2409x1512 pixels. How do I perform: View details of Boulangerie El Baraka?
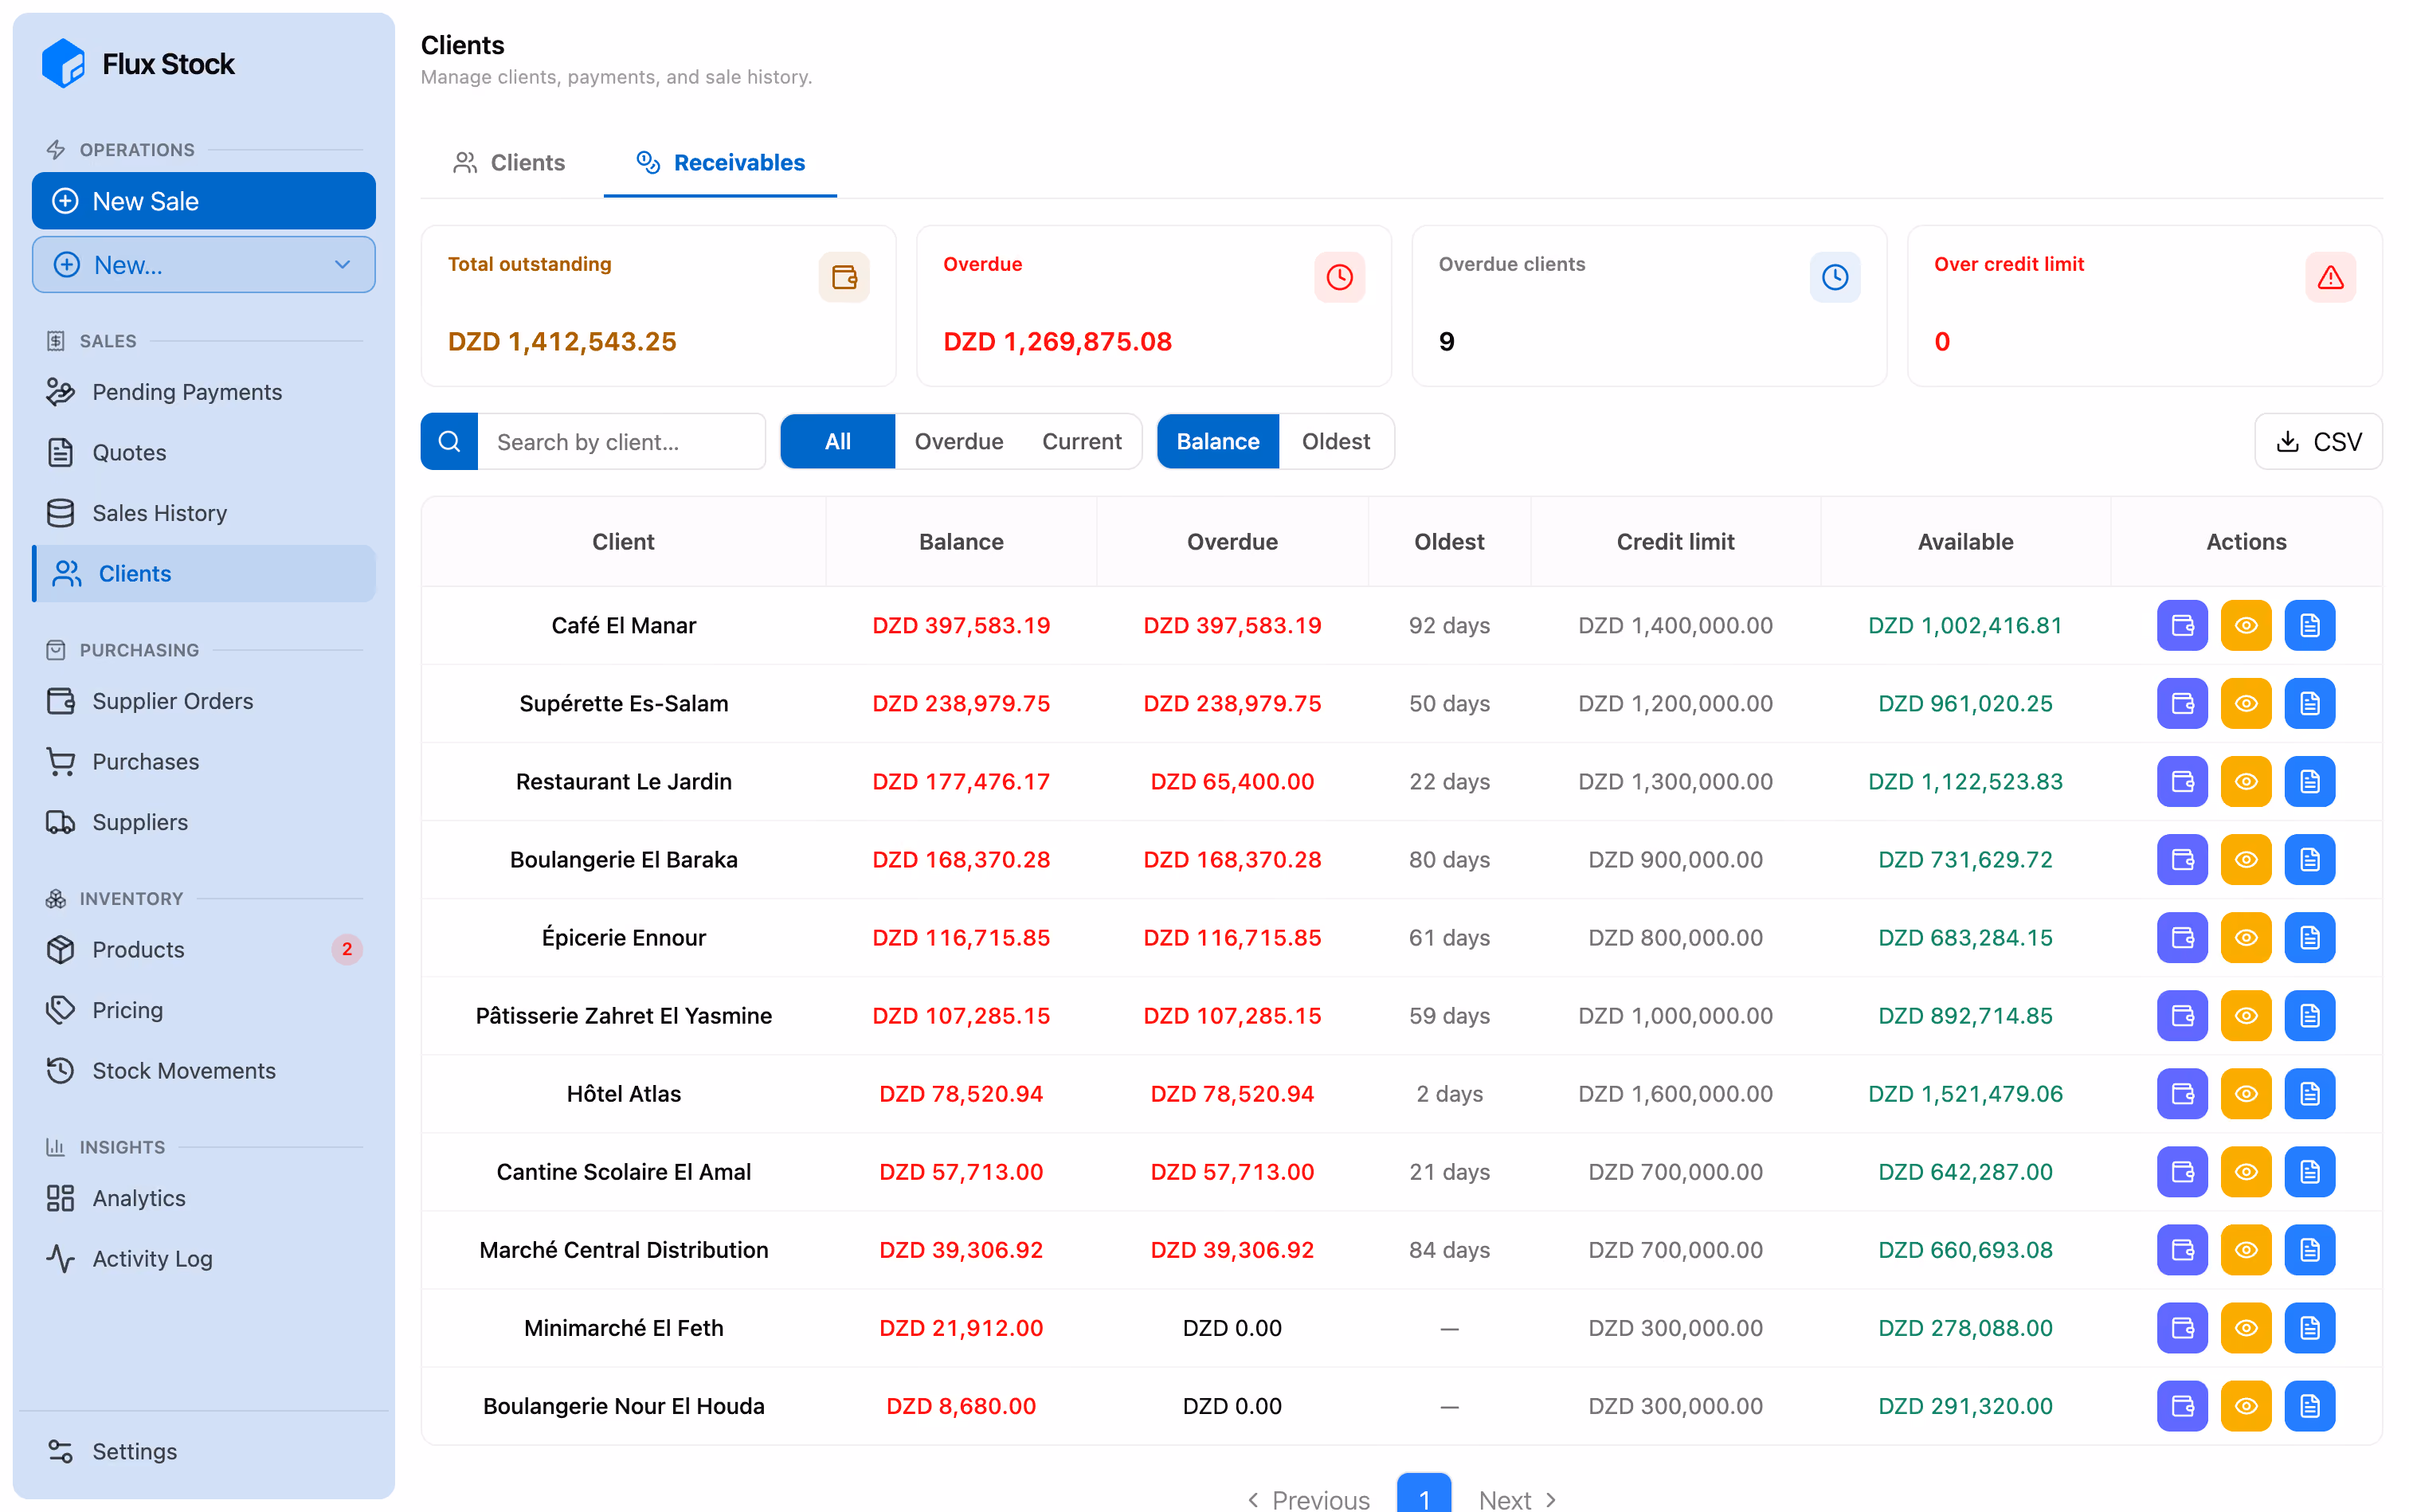[x=2245, y=859]
